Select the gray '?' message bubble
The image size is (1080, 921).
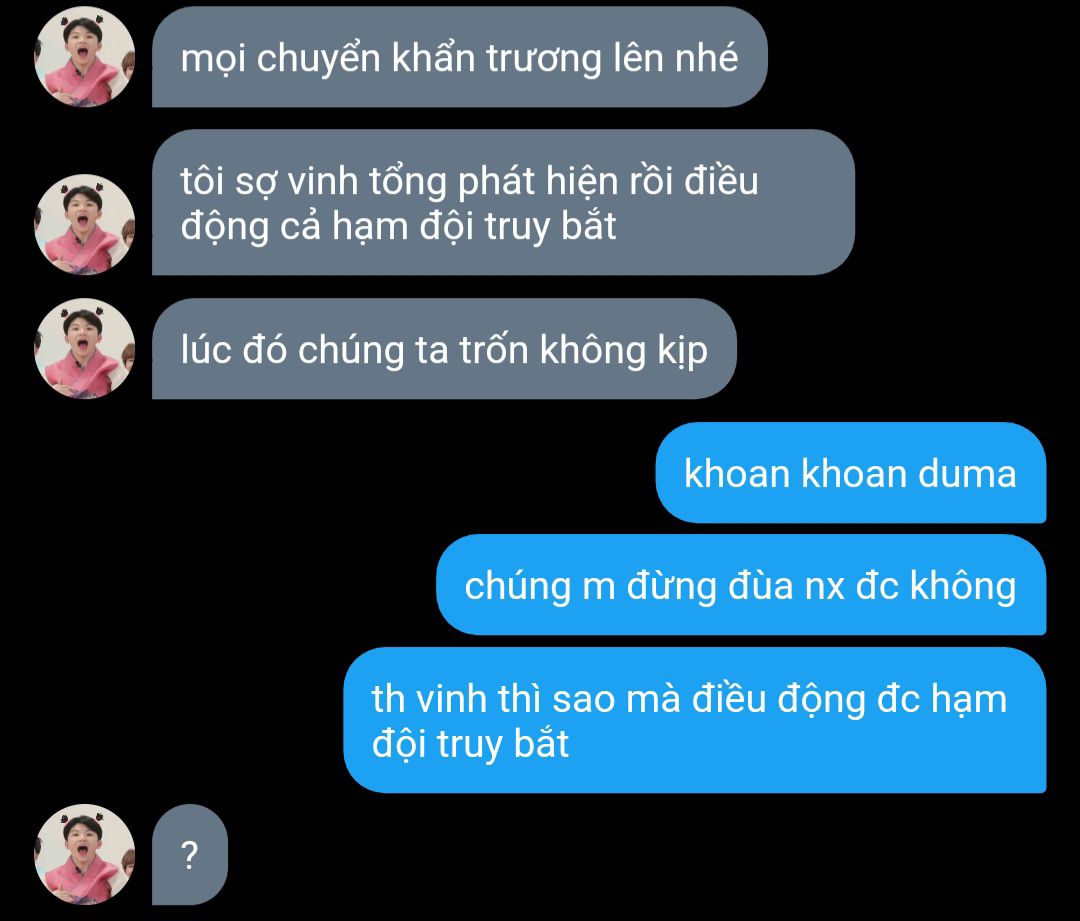(x=189, y=854)
